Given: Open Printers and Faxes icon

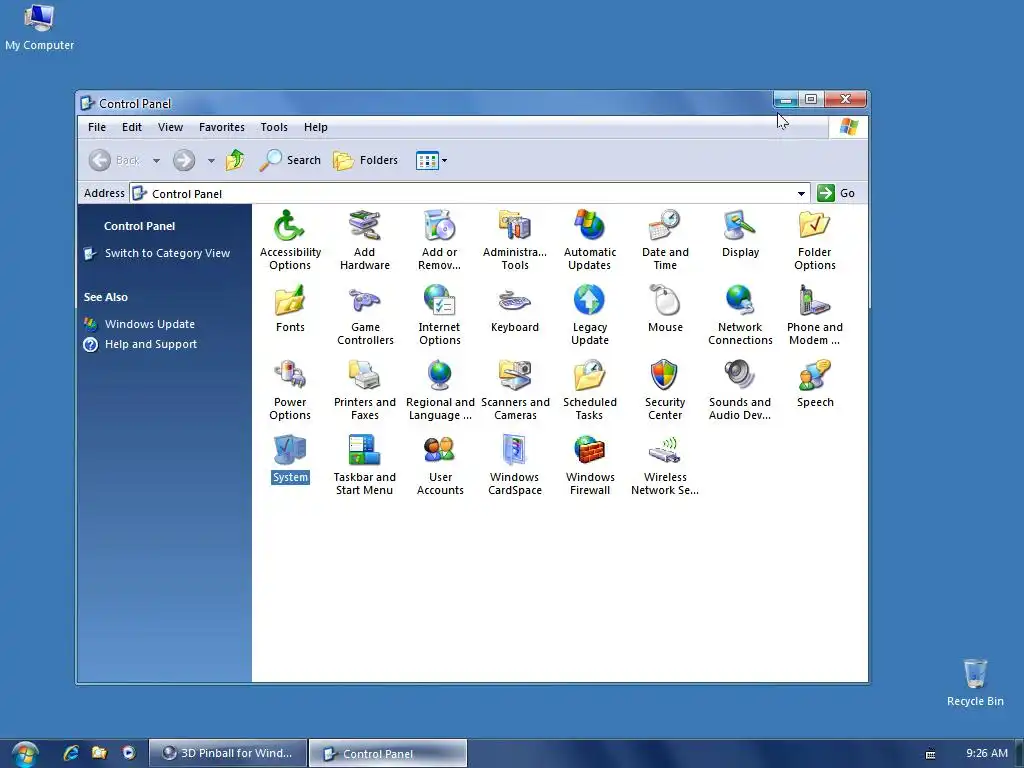Looking at the screenshot, I should point(364,390).
